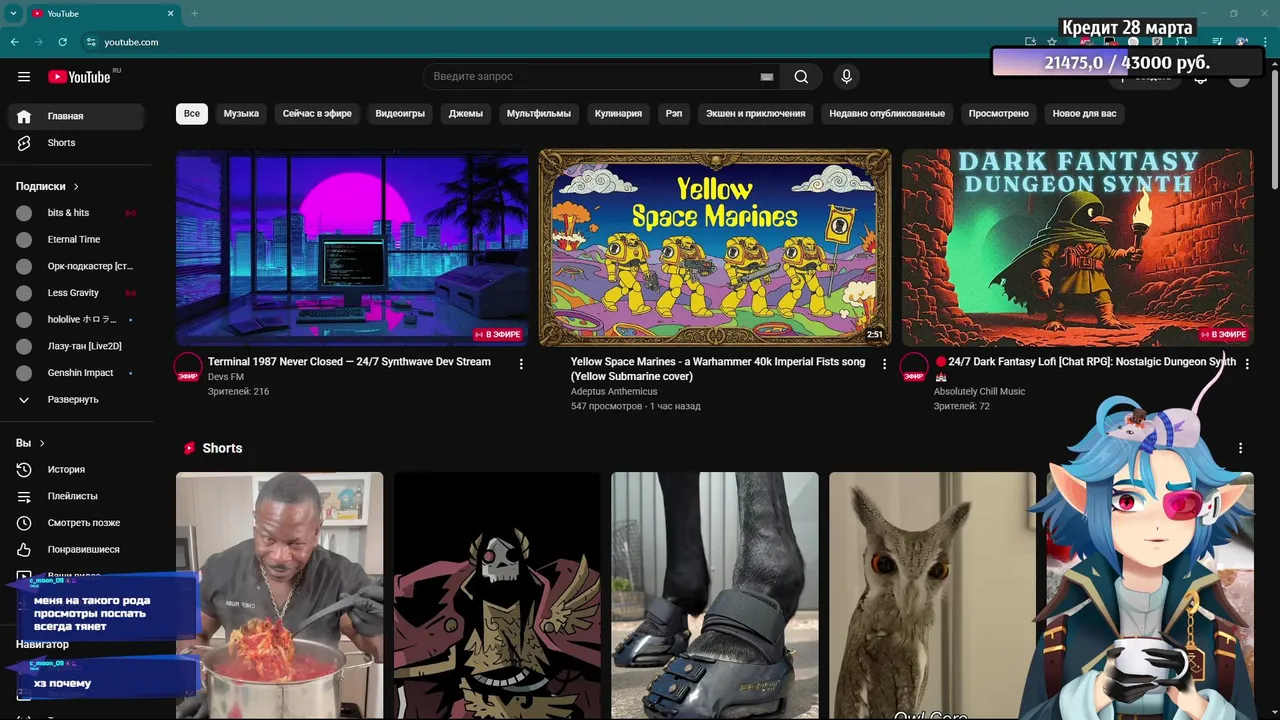Select the Музыка filter chip
The image size is (1280, 720).
tap(241, 113)
